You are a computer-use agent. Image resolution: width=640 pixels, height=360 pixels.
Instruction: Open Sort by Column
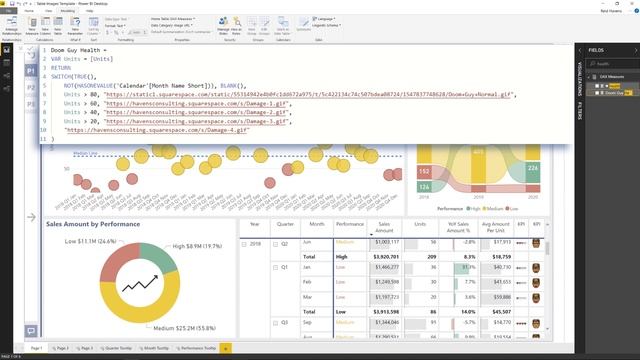(93, 26)
